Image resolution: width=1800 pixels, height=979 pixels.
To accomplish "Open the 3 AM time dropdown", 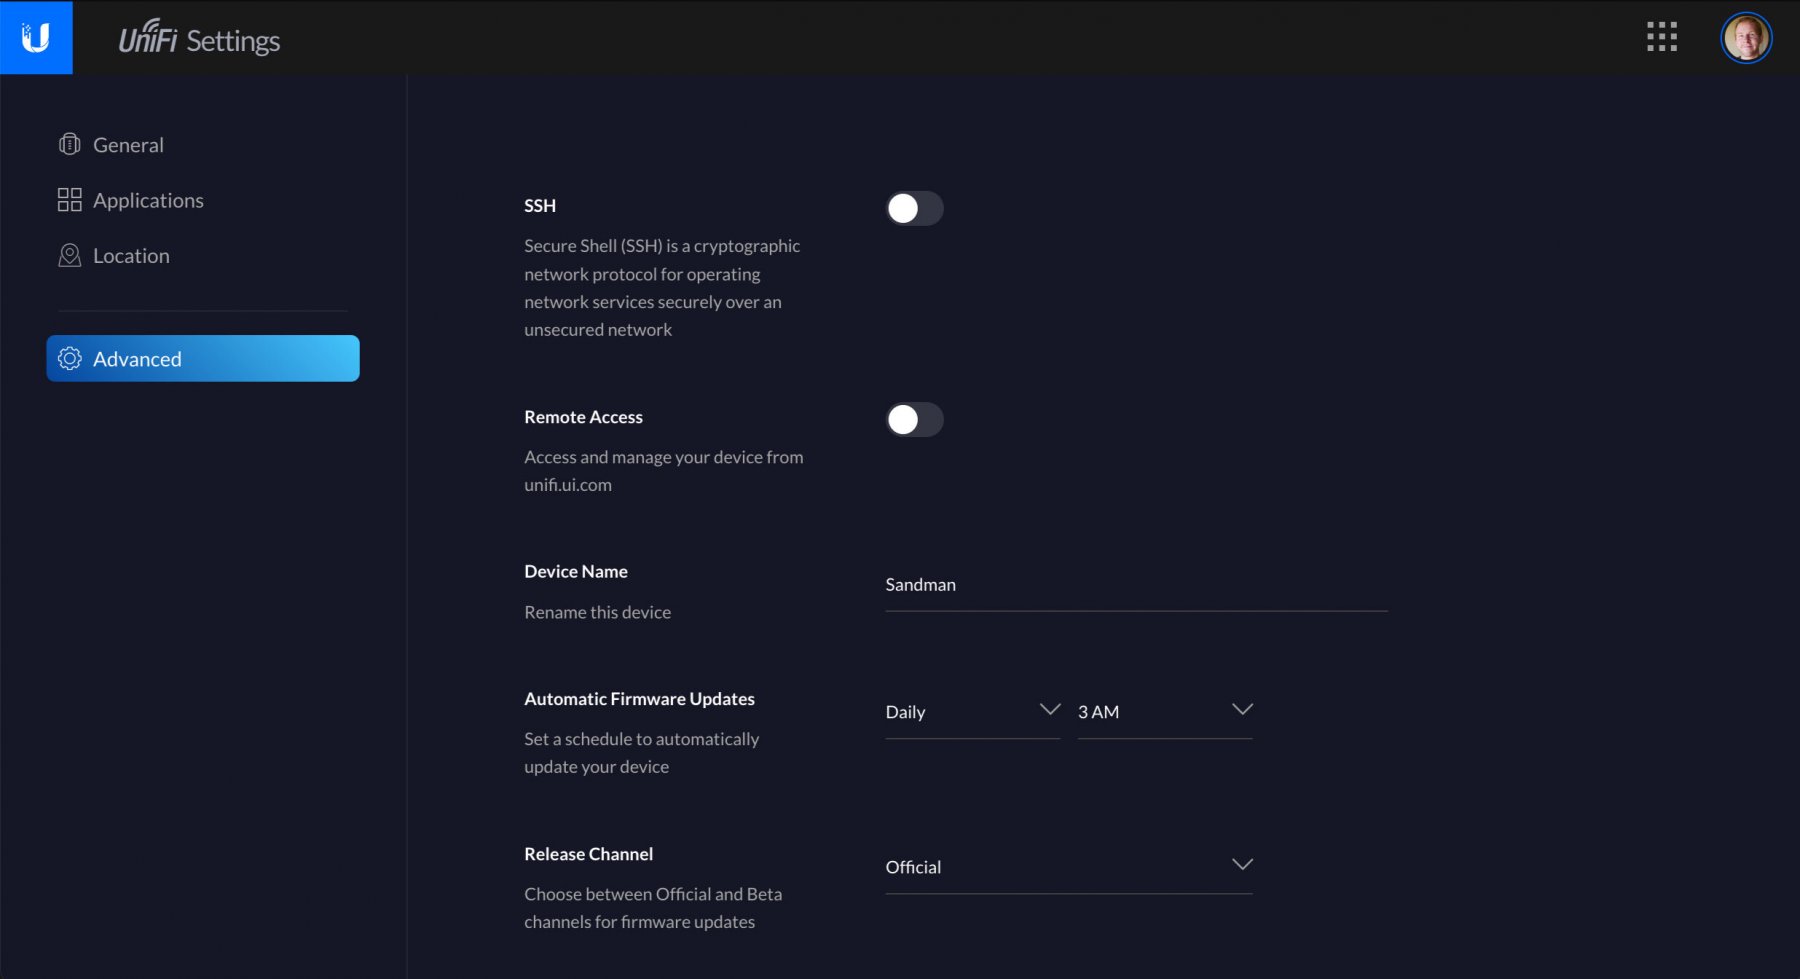I will tap(1164, 712).
